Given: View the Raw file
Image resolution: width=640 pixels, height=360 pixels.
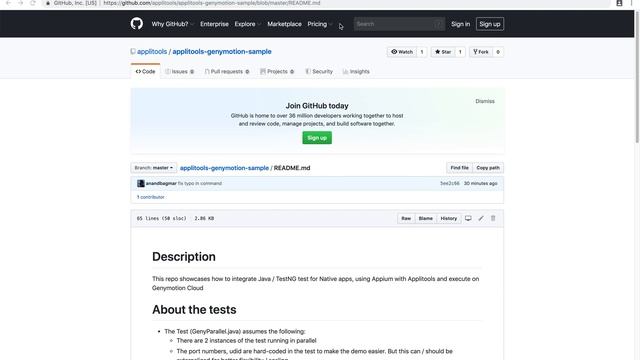Looking at the screenshot, I should [406, 218].
